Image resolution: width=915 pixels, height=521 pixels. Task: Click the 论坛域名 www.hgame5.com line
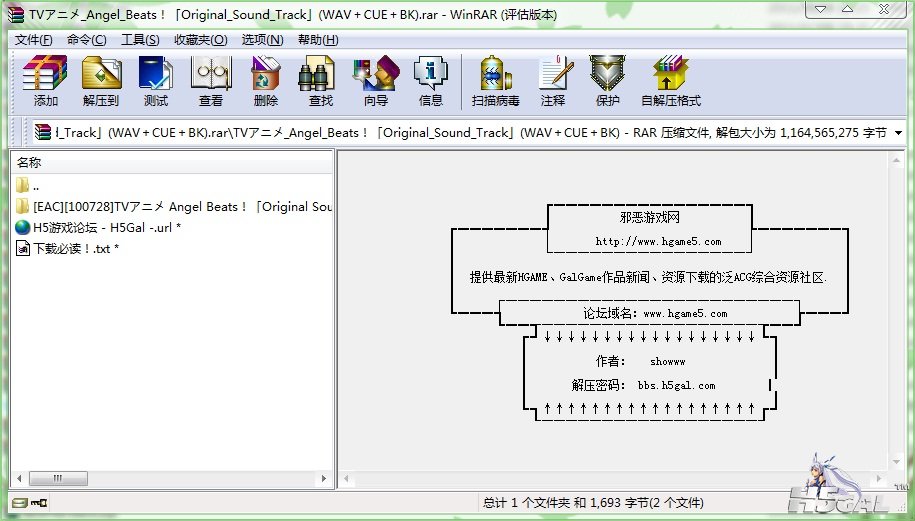click(655, 313)
